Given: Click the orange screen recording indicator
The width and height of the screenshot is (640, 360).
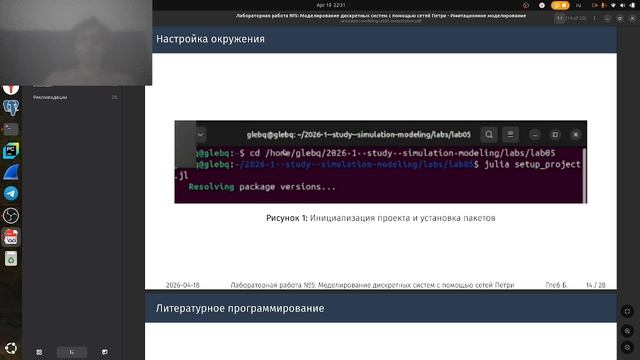Looking at the screenshot, I should (x=560, y=5).
